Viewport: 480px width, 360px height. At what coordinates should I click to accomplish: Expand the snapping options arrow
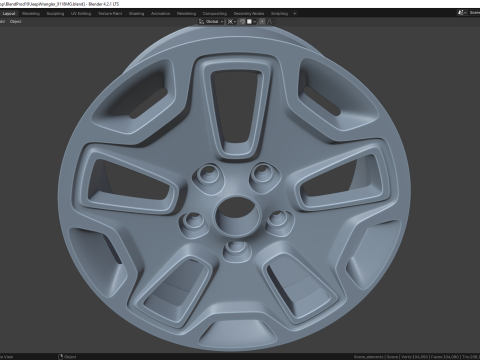point(254,22)
